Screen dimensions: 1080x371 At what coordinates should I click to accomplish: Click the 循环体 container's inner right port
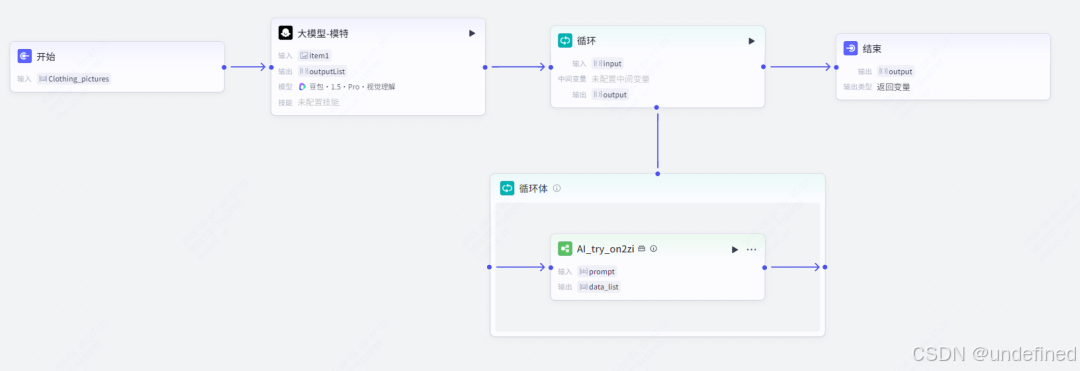point(825,267)
